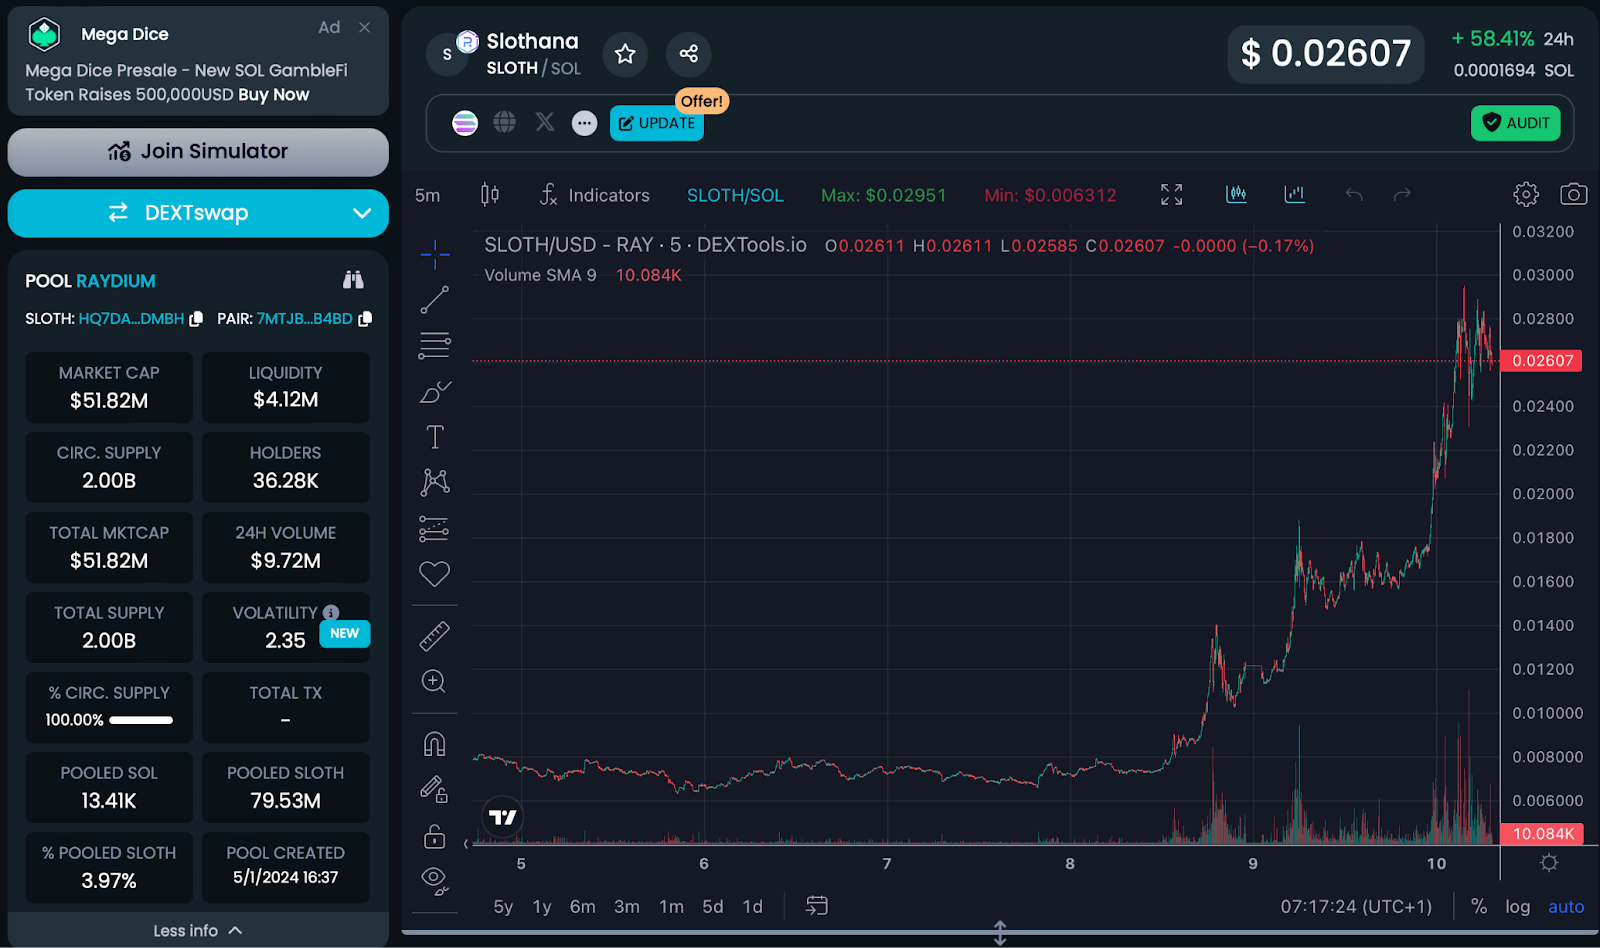1600x948 pixels.
Task: Toggle percentage scale
Action: point(1479,907)
